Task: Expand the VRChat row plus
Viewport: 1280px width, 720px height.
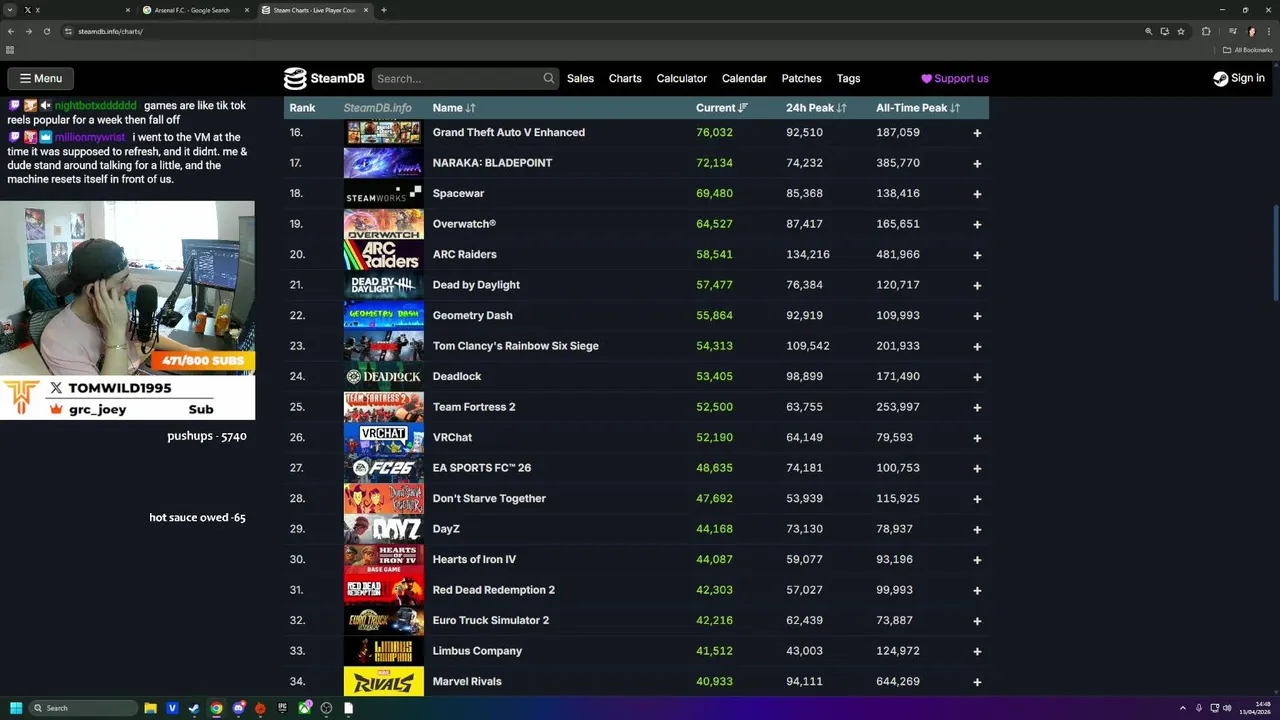Action: click(977, 438)
